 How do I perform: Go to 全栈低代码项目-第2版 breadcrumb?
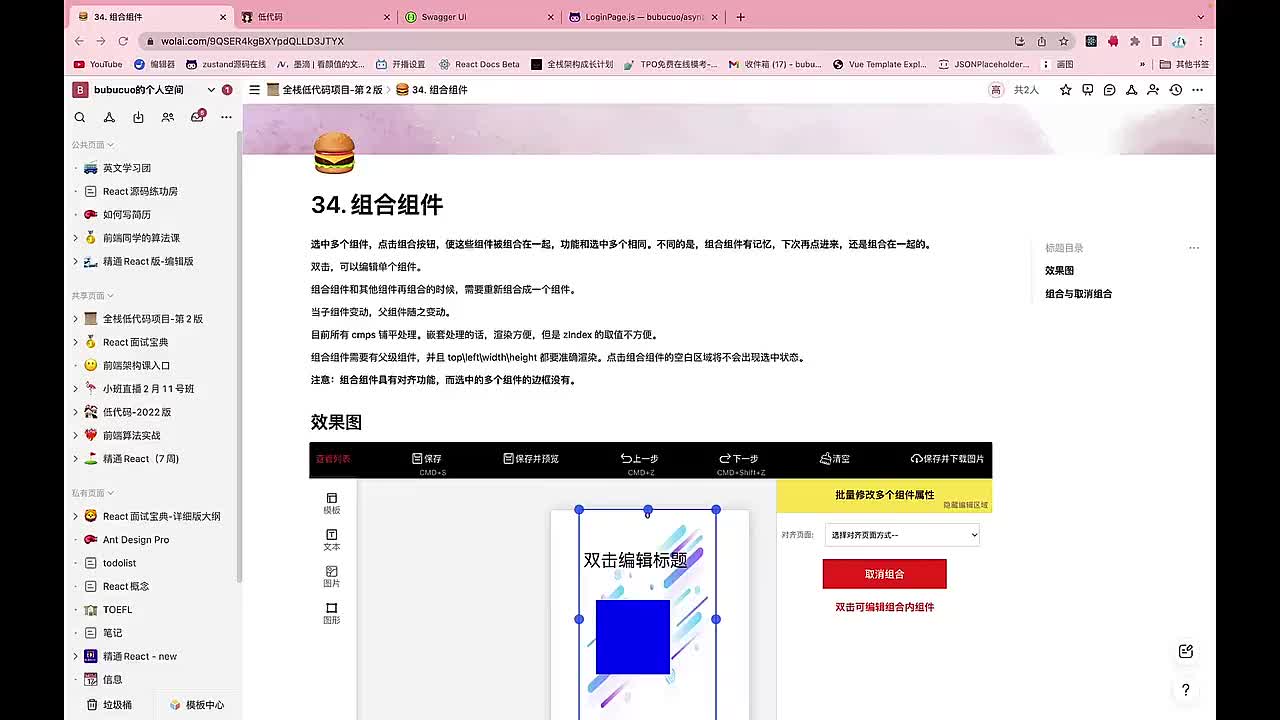point(325,90)
